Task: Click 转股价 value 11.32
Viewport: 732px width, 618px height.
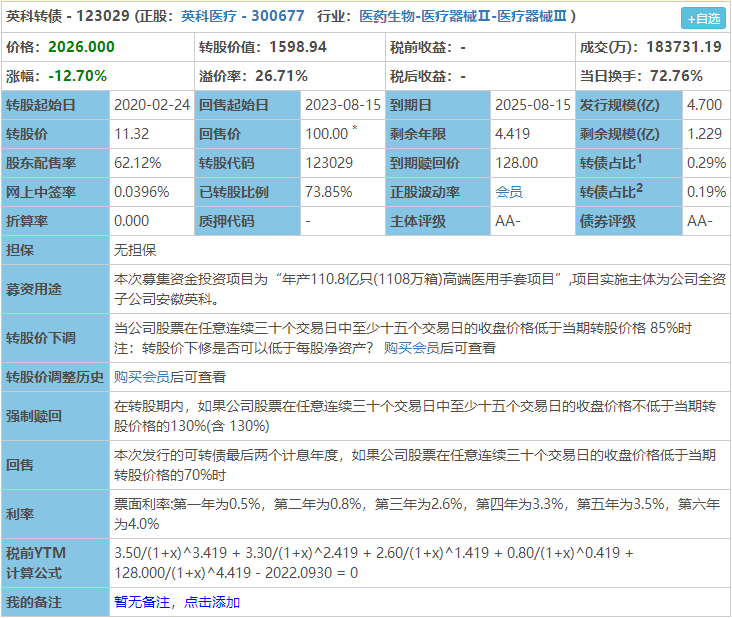Action: click(x=132, y=134)
